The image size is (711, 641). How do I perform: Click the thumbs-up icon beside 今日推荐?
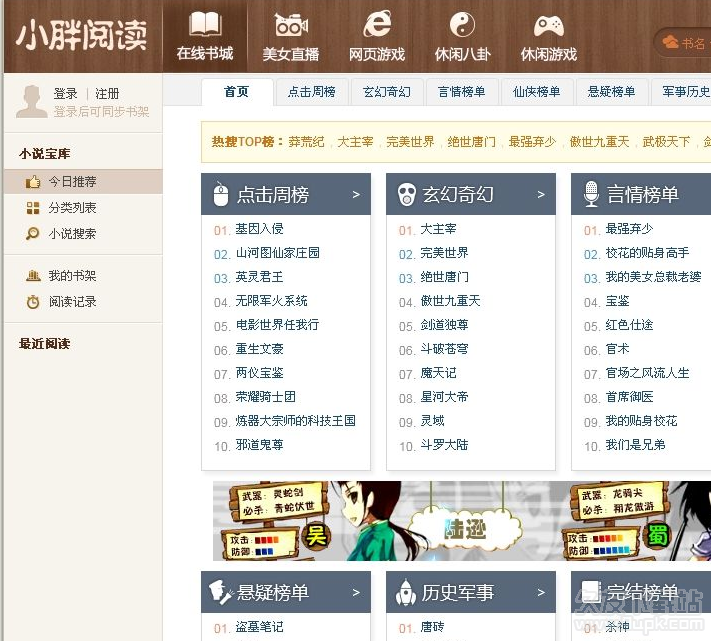33,182
